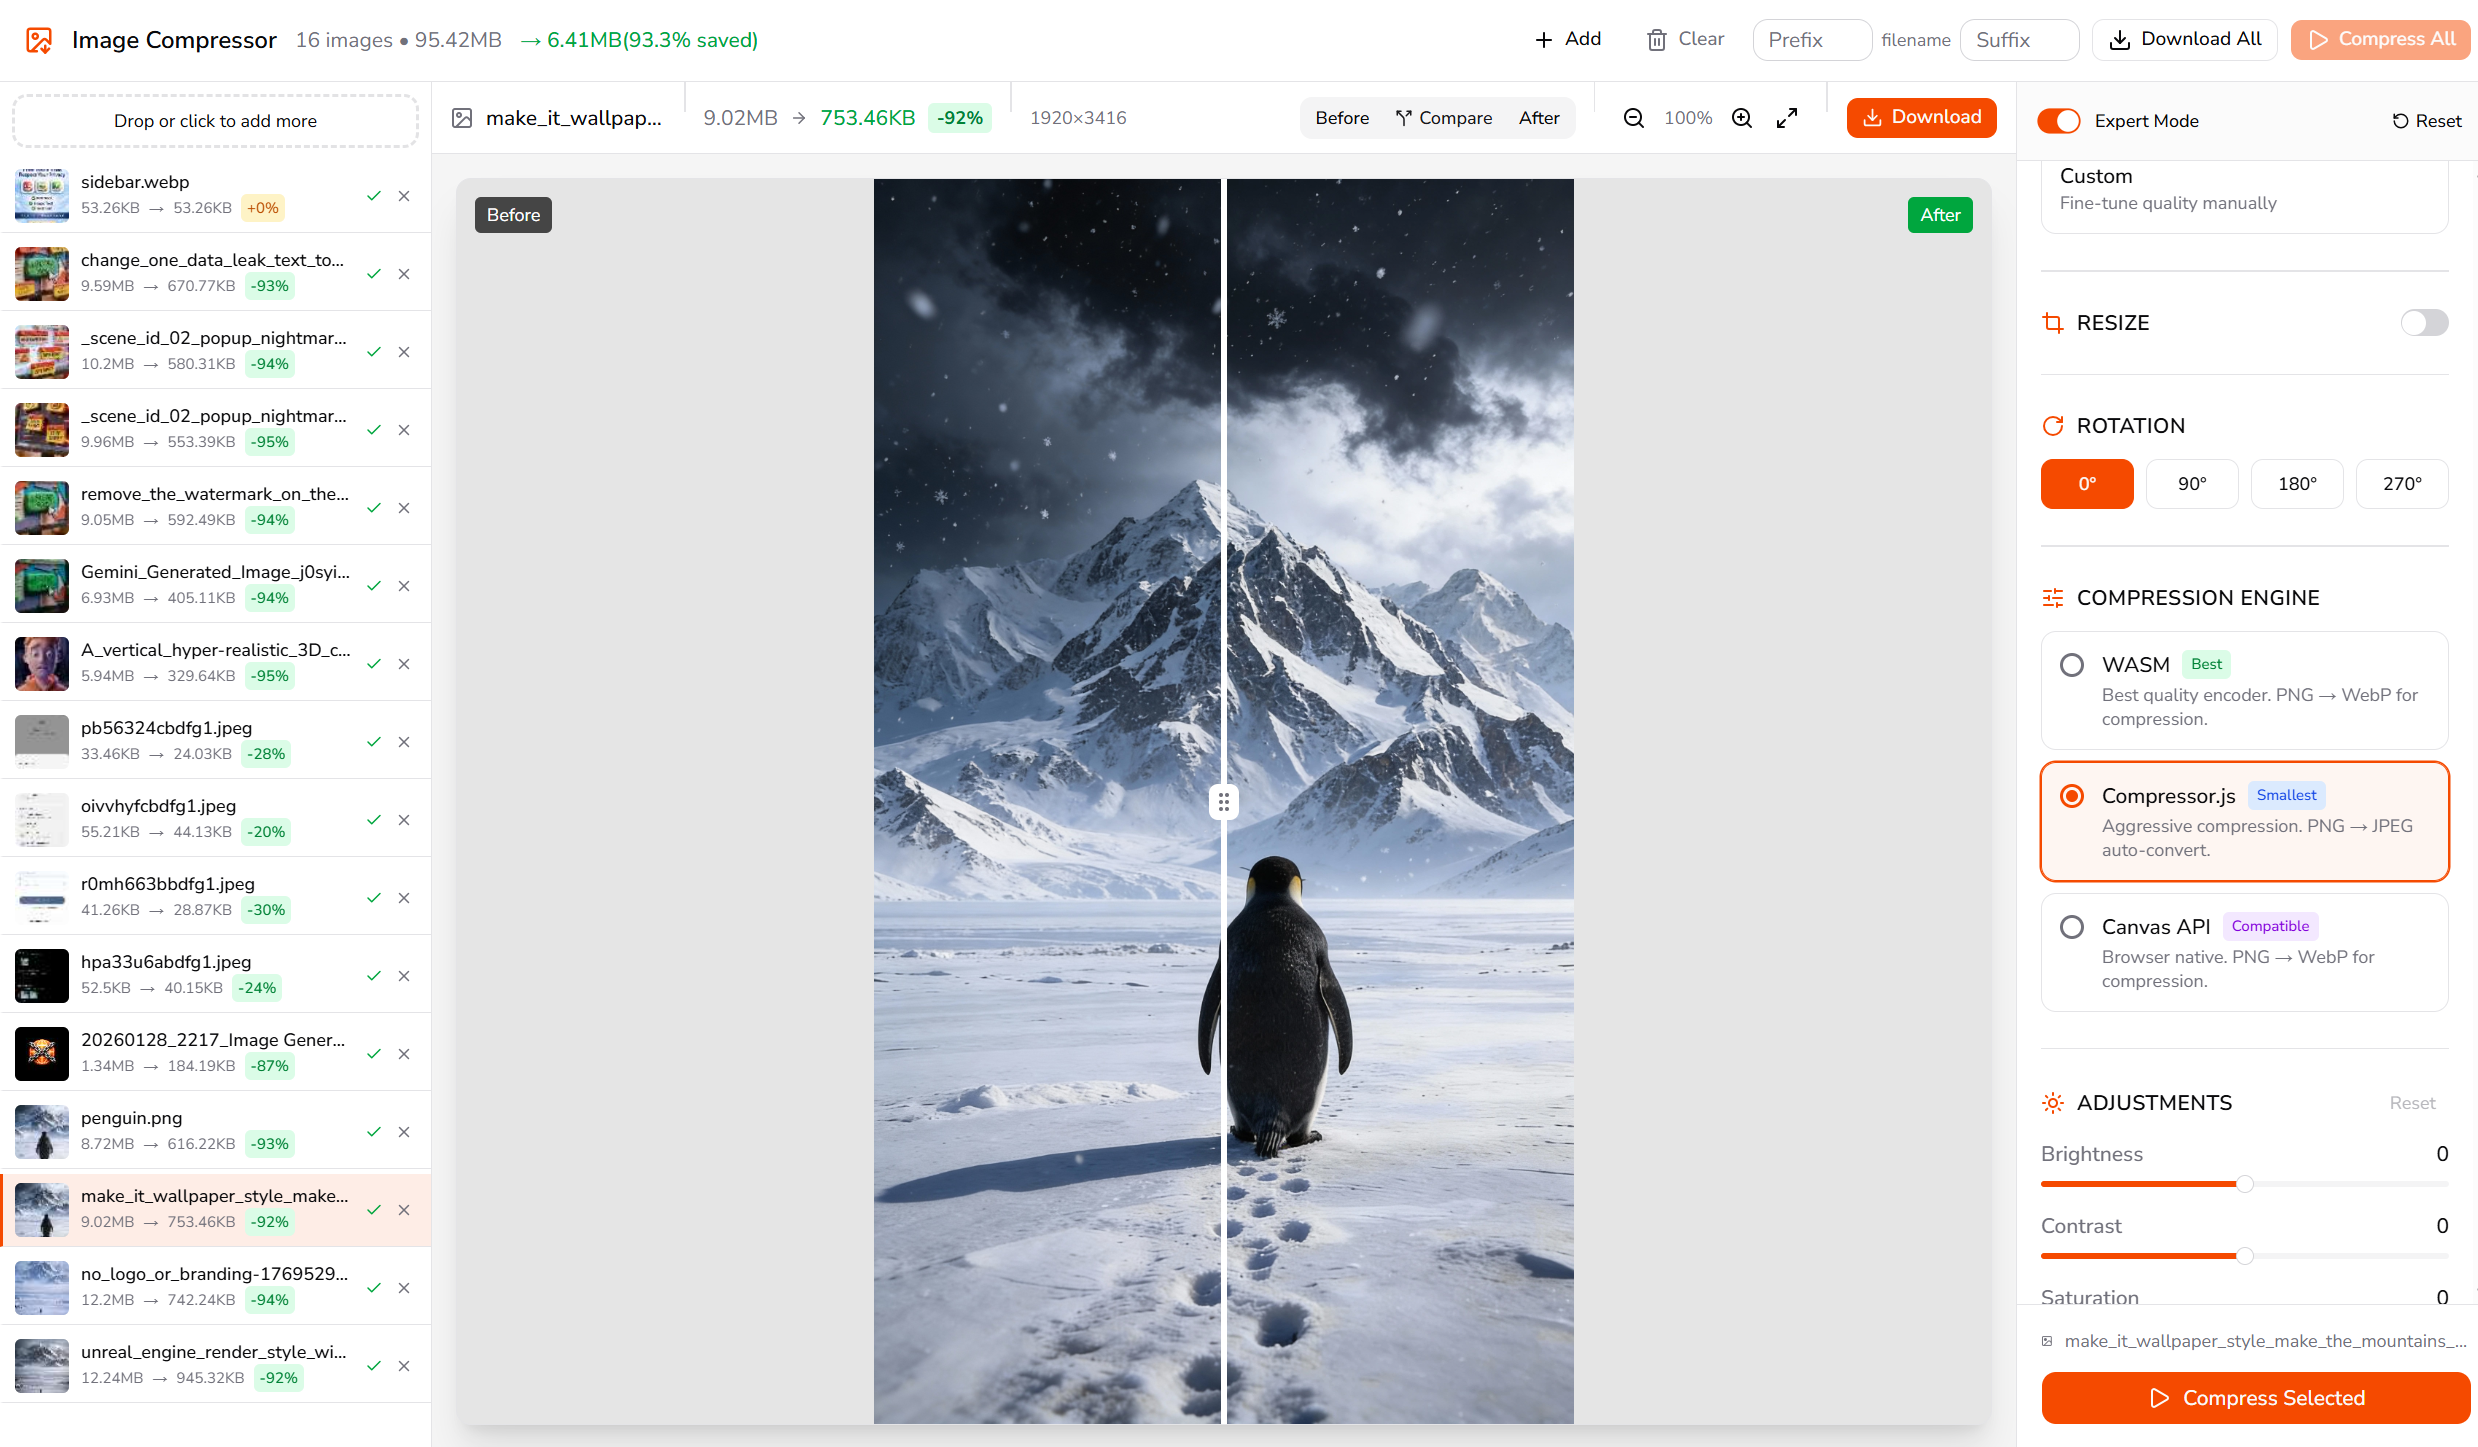The image size is (2478, 1447).
Task: Toggle Expert Mode switch off
Action: pos(2059,121)
